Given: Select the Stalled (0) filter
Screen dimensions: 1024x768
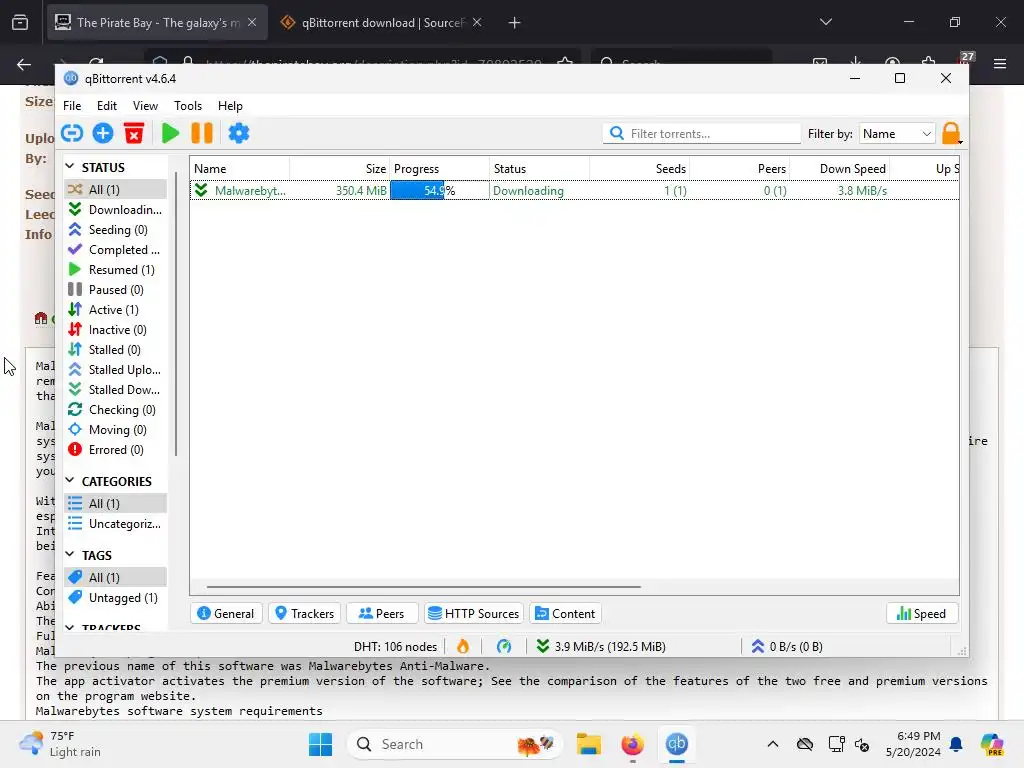Looking at the screenshot, I should [116, 350].
